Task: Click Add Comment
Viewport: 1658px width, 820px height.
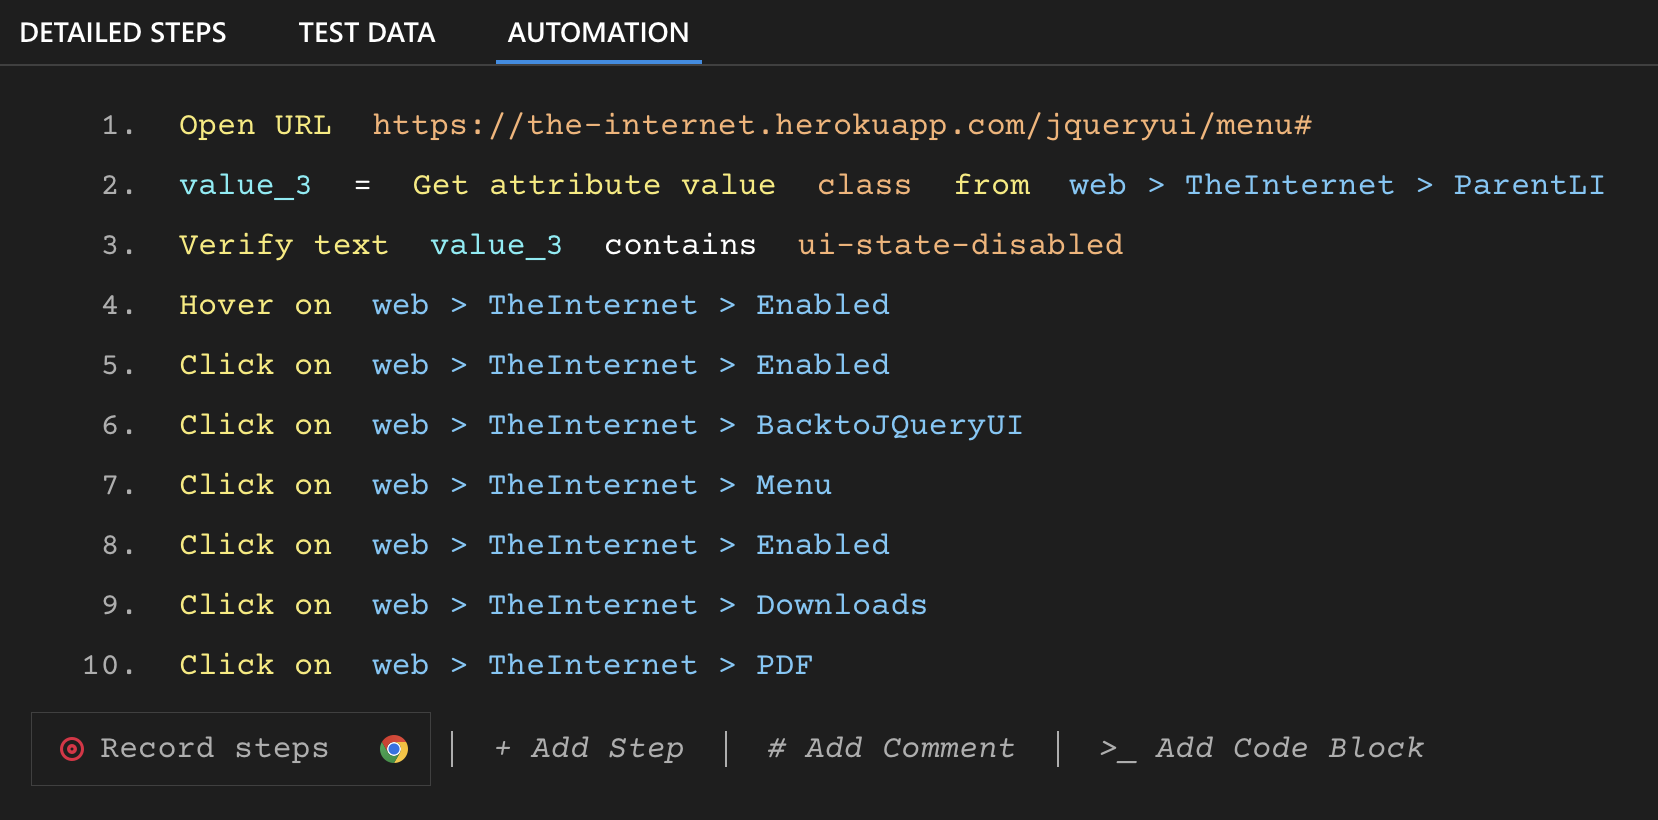Action: (x=891, y=748)
